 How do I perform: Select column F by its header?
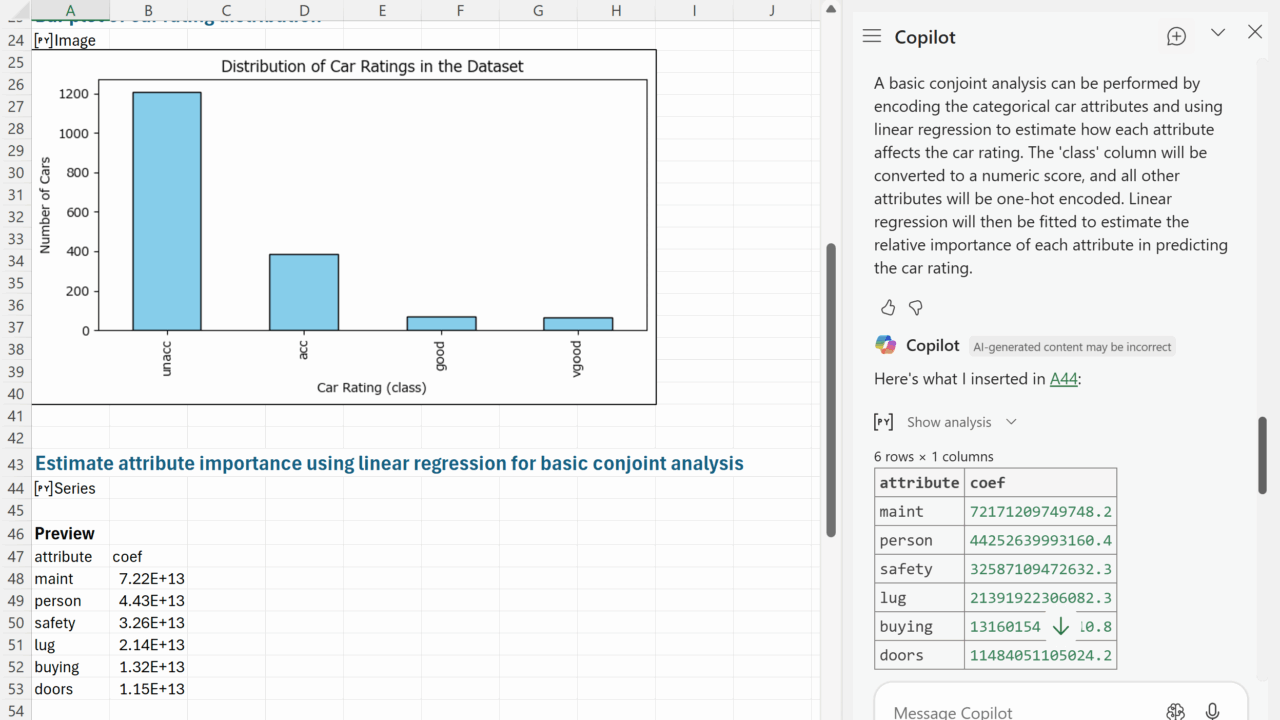click(x=460, y=10)
